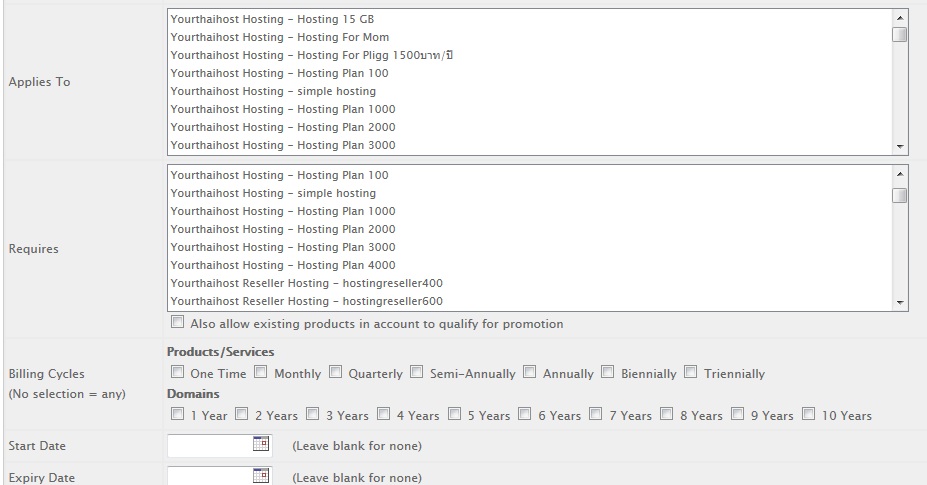Screen dimensions: 927x485
Task: Click the Requires list scroll-up arrow
Action: tap(900, 174)
